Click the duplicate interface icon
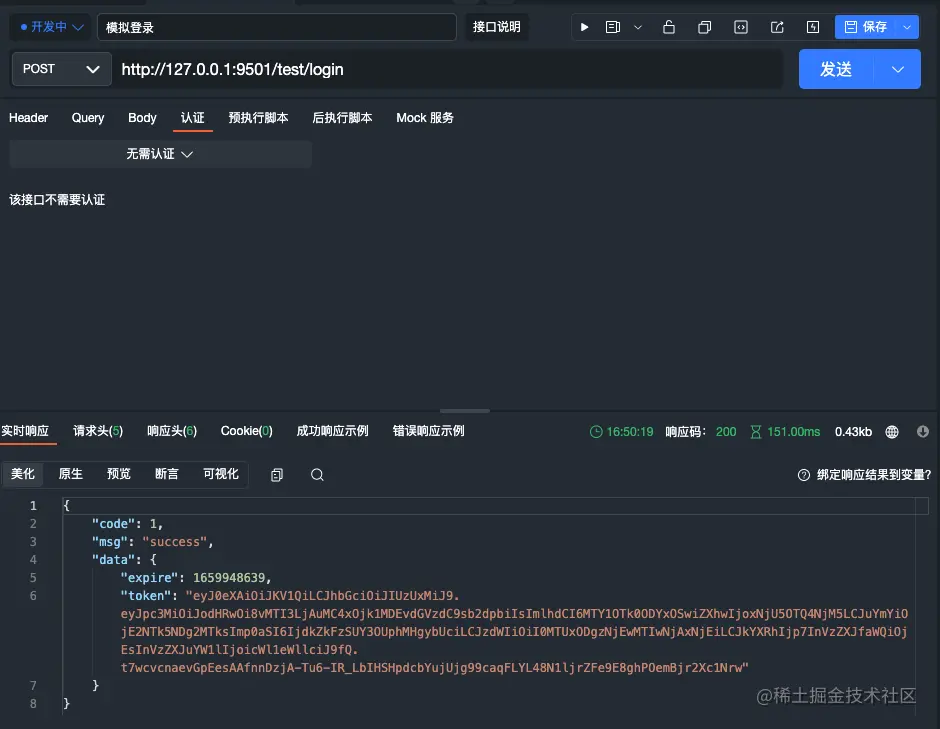The height and width of the screenshot is (729, 940). coord(705,27)
